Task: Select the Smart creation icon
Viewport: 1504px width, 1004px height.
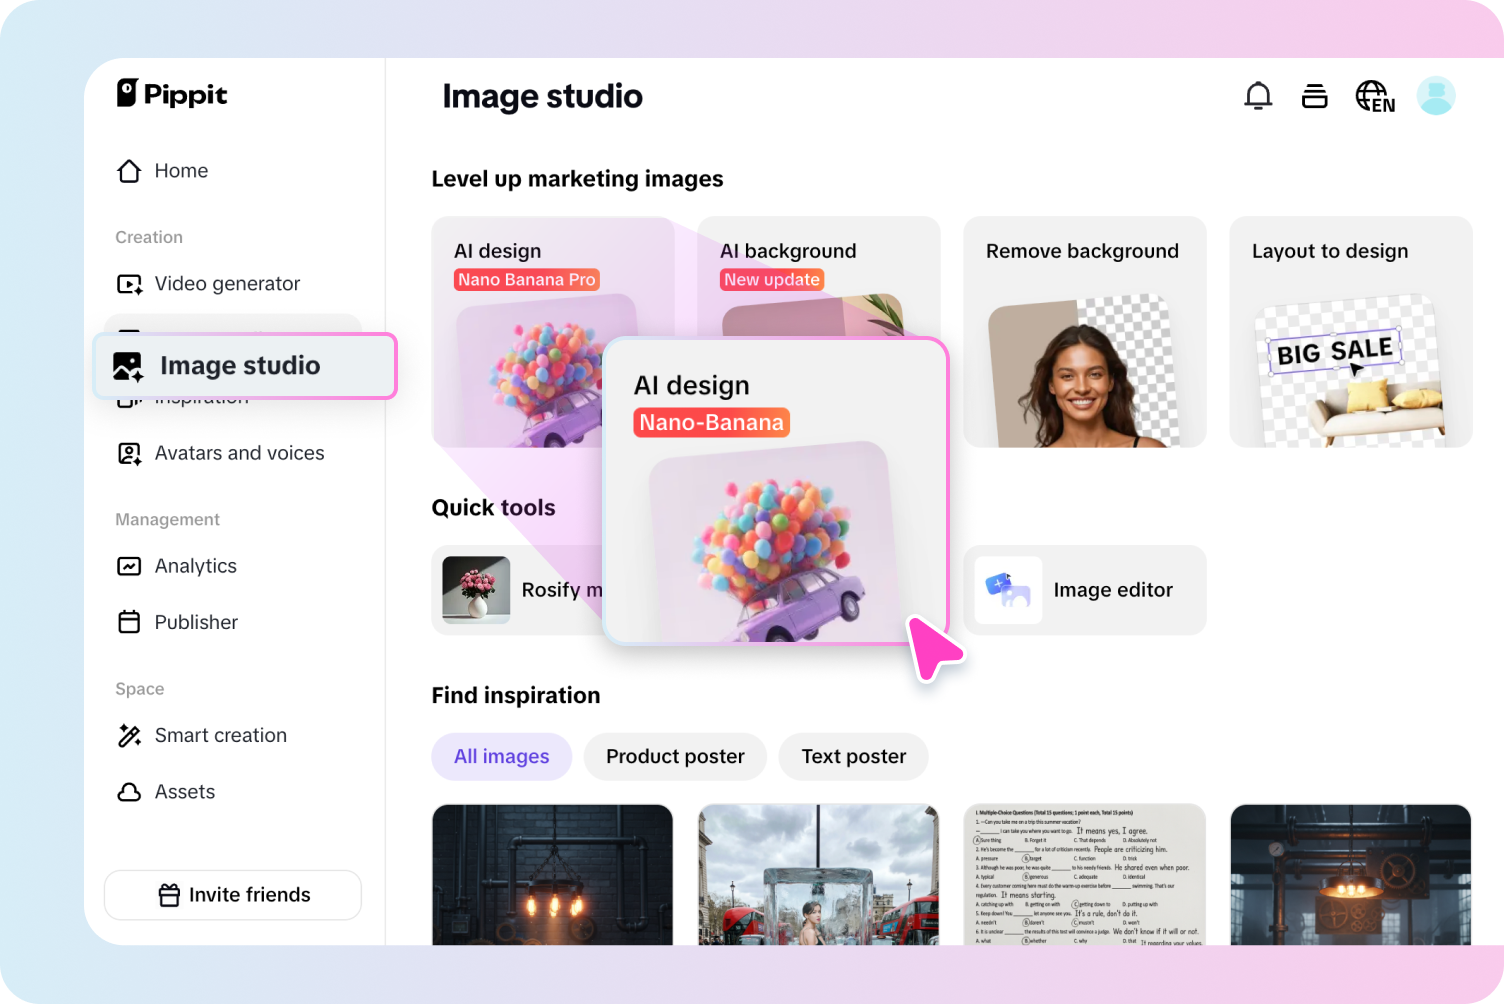Action: point(129,735)
